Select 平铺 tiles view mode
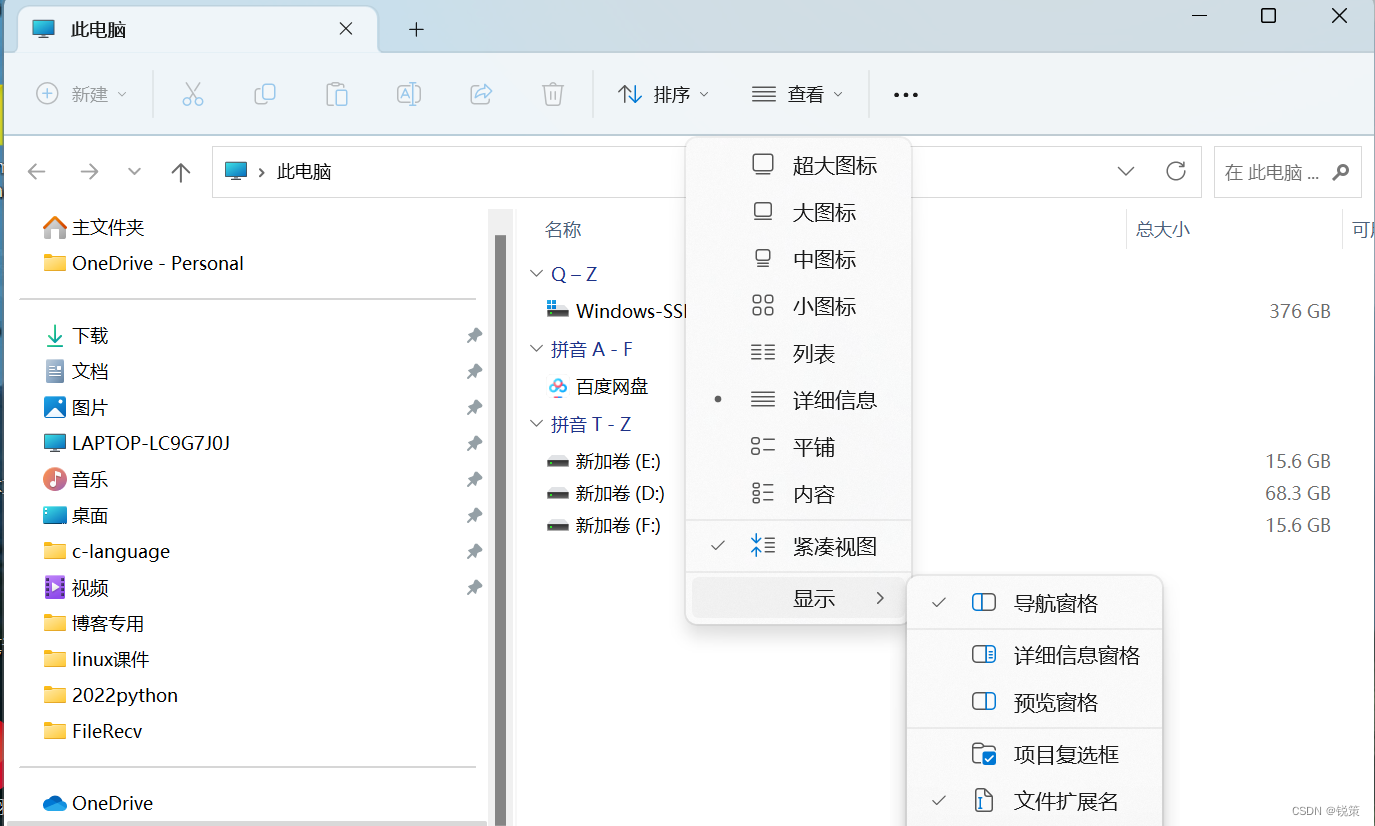The width and height of the screenshot is (1375, 826). pyautogui.click(x=798, y=448)
